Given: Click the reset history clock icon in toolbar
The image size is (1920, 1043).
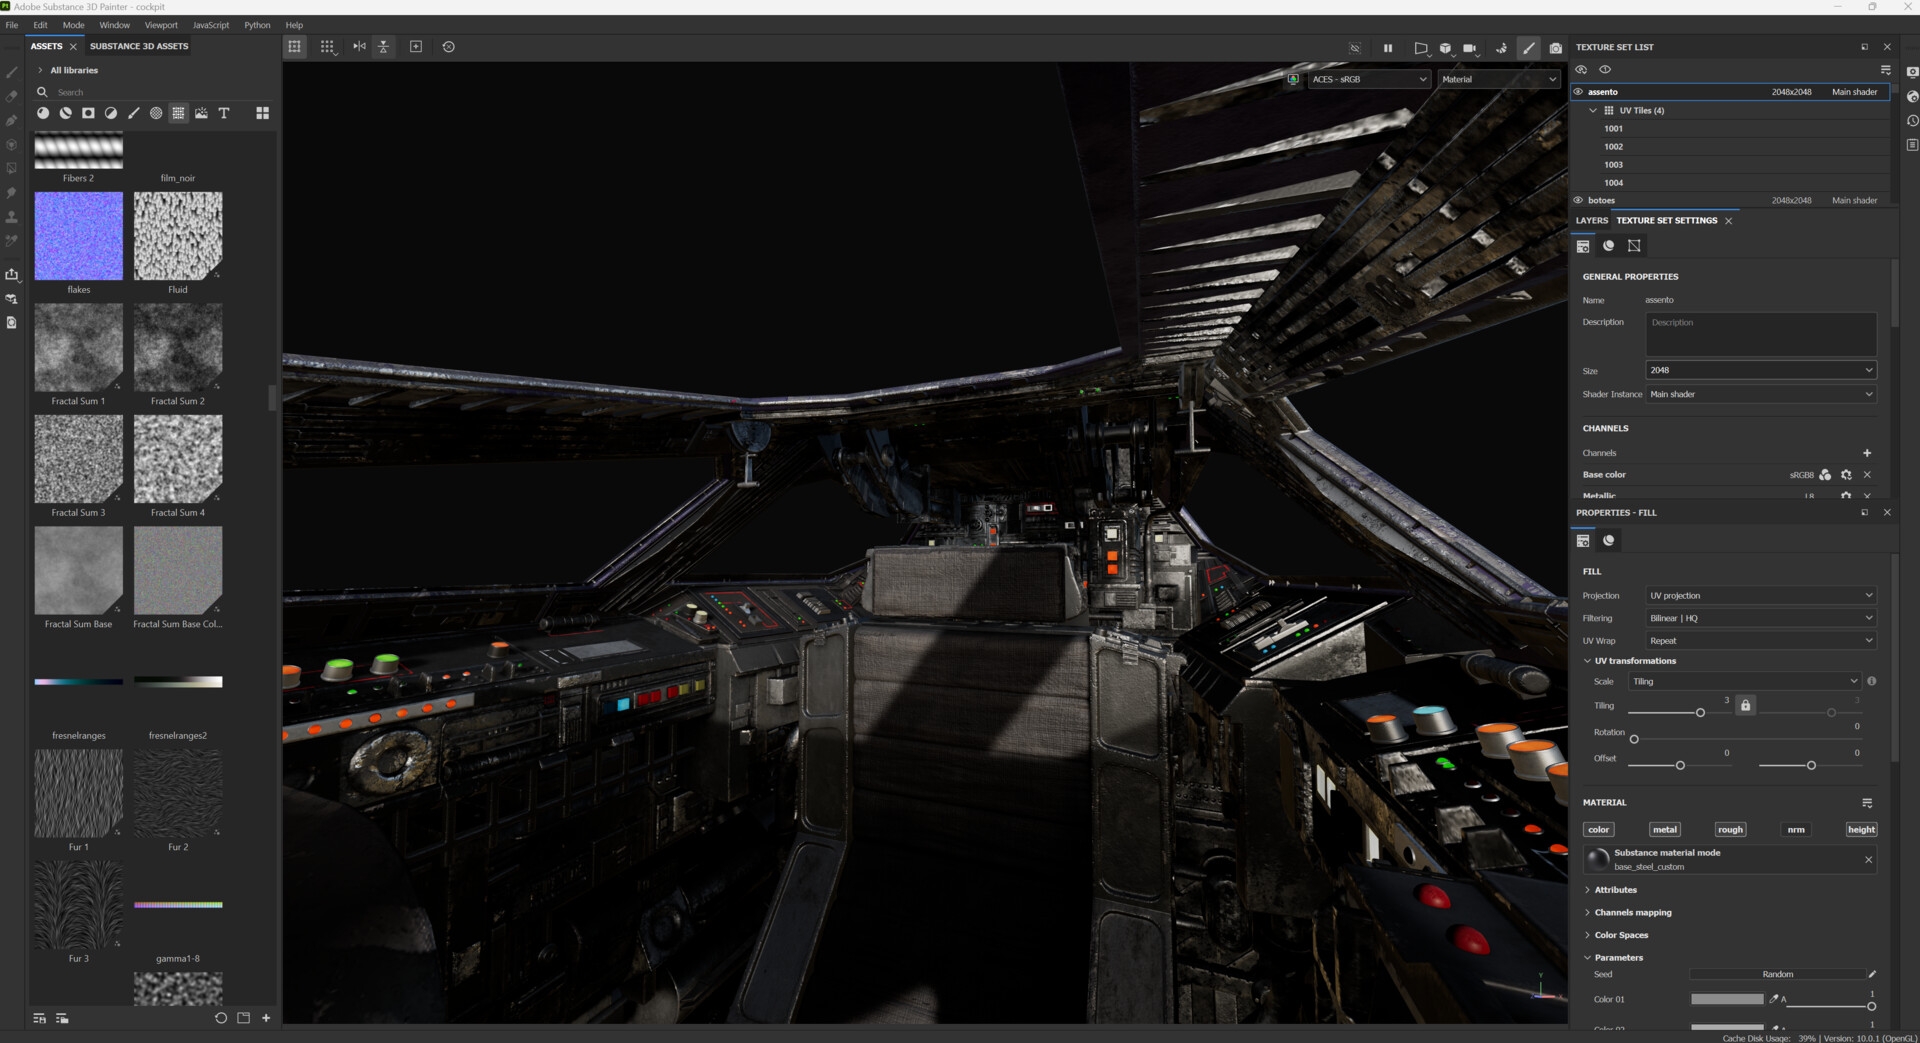Looking at the screenshot, I should (449, 47).
